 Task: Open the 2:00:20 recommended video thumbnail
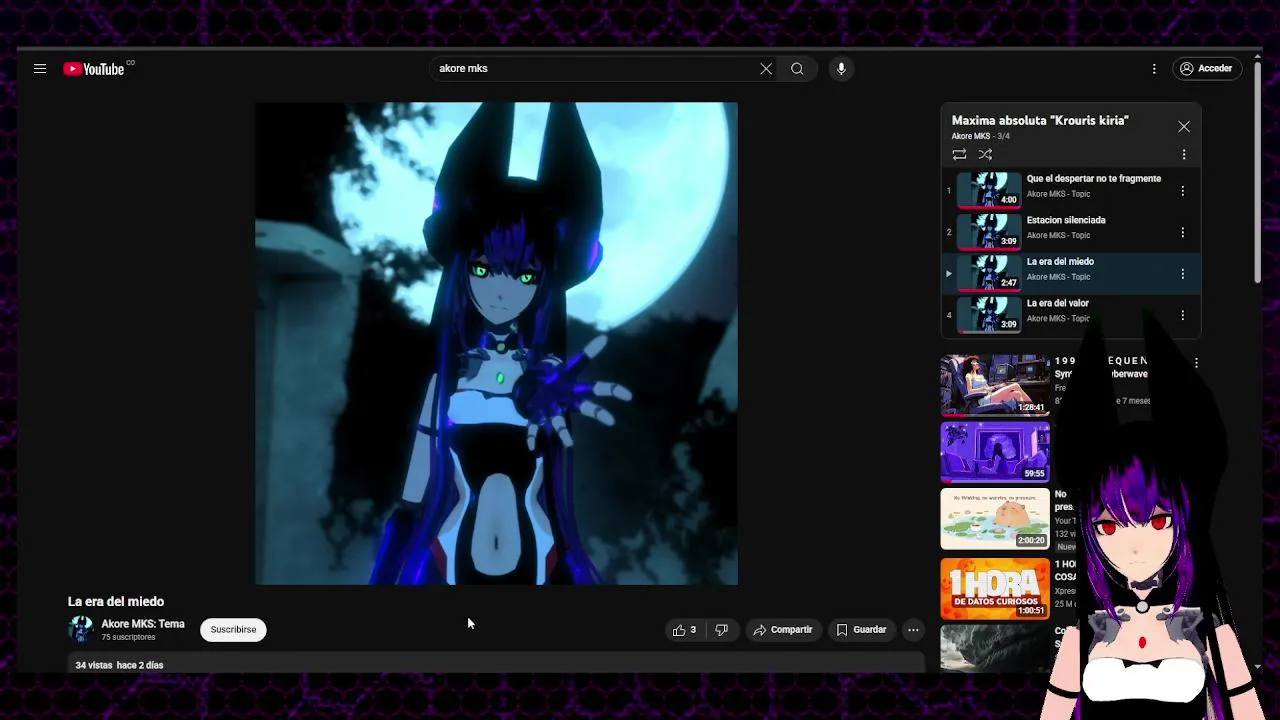[994, 518]
